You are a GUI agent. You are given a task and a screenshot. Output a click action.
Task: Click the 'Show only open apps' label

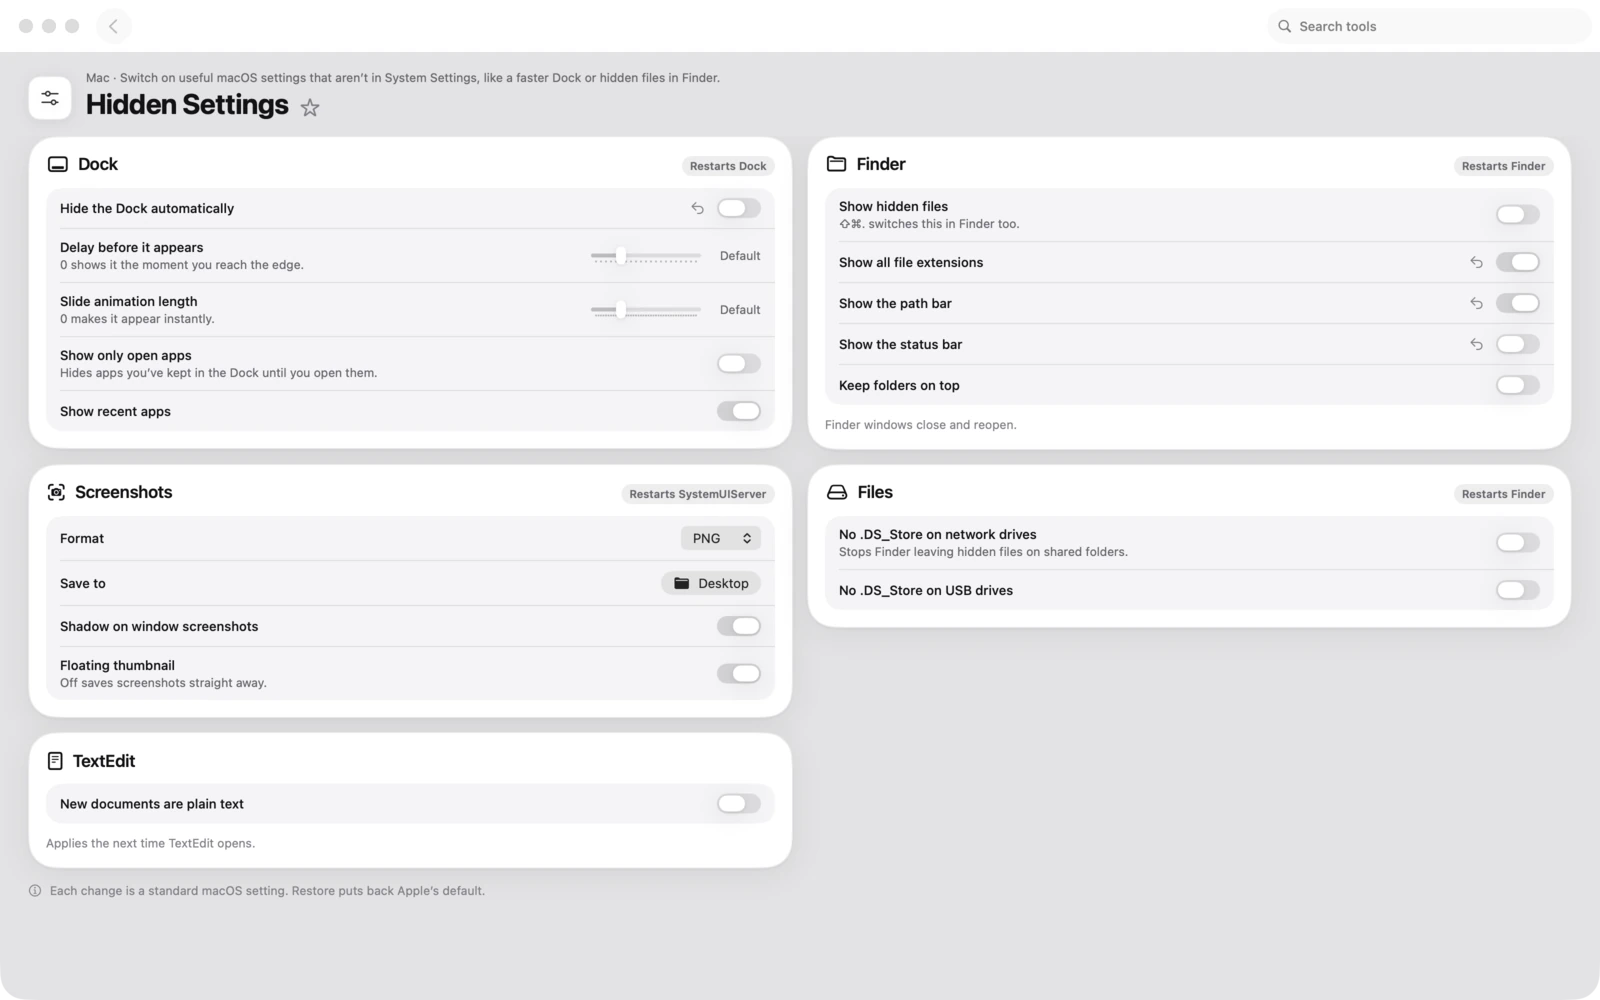pos(125,355)
